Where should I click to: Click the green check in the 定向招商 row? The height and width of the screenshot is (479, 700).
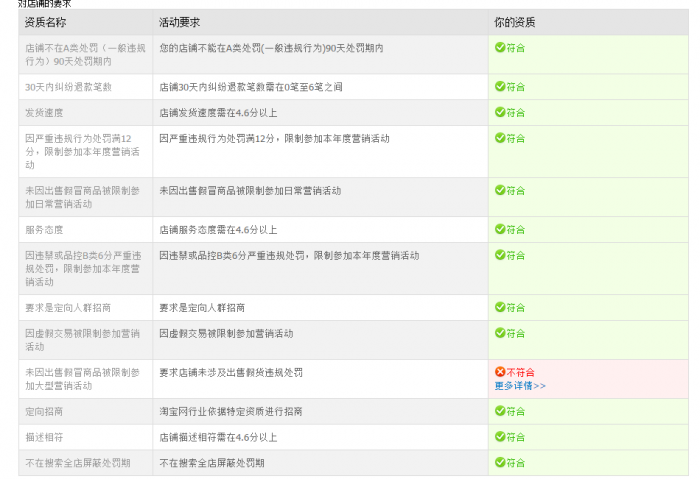tap(500, 411)
